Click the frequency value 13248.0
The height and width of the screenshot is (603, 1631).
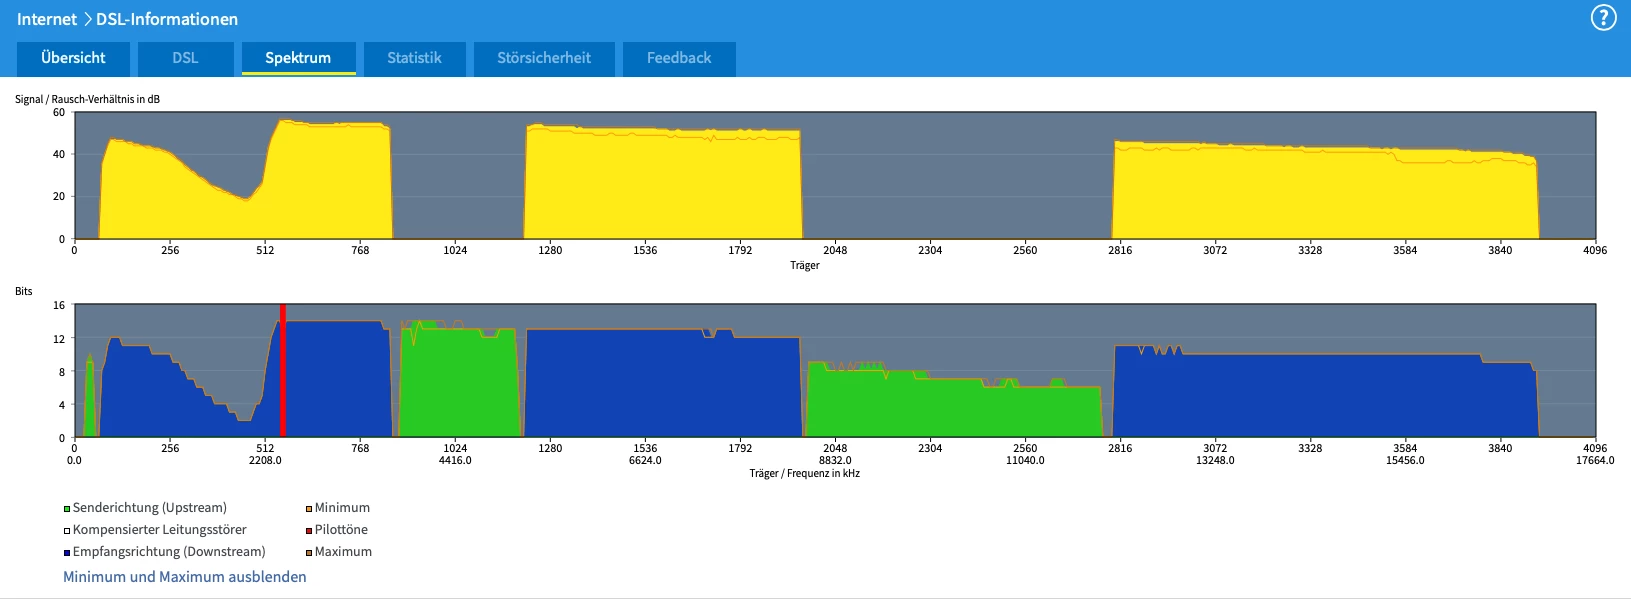[x=1215, y=460]
